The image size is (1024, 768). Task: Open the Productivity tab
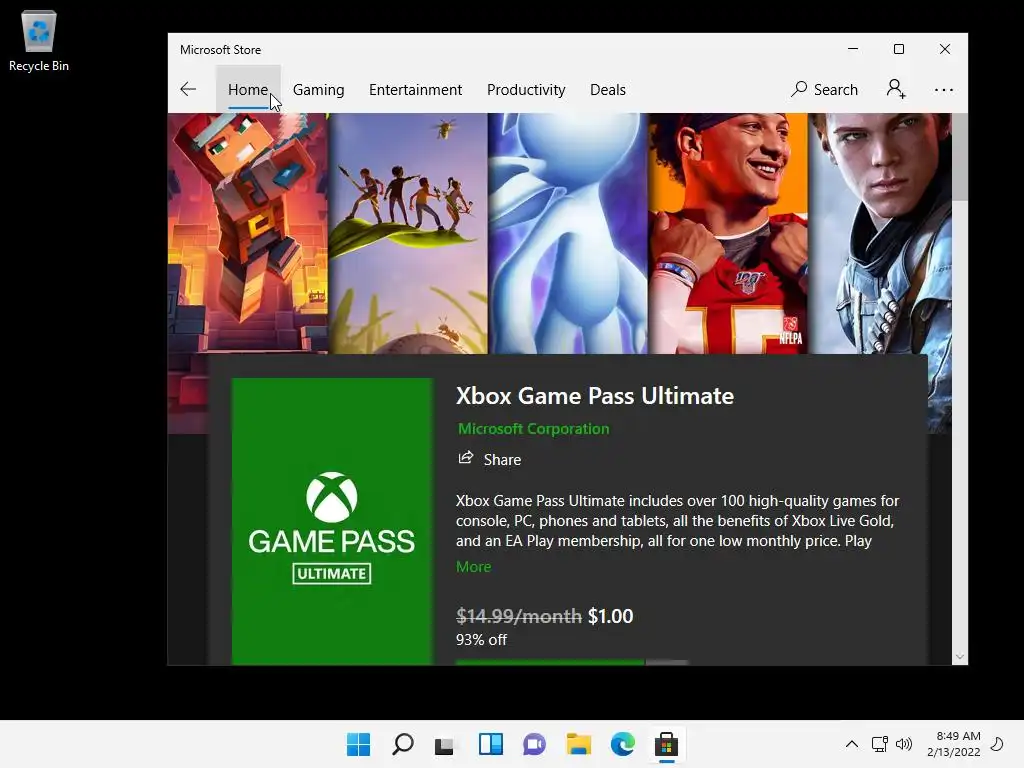click(x=526, y=89)
